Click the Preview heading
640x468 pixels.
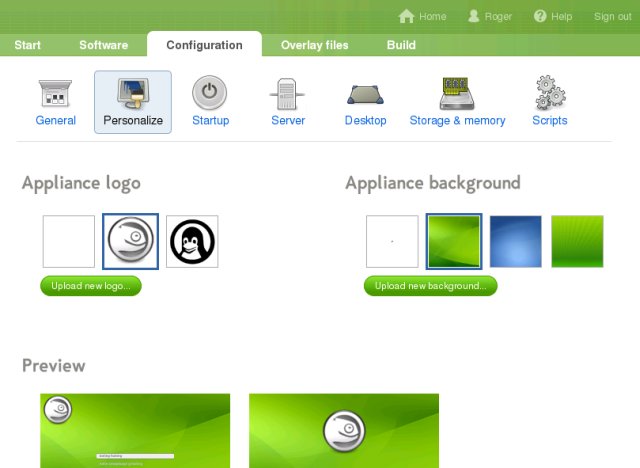(x=53, y=366)
